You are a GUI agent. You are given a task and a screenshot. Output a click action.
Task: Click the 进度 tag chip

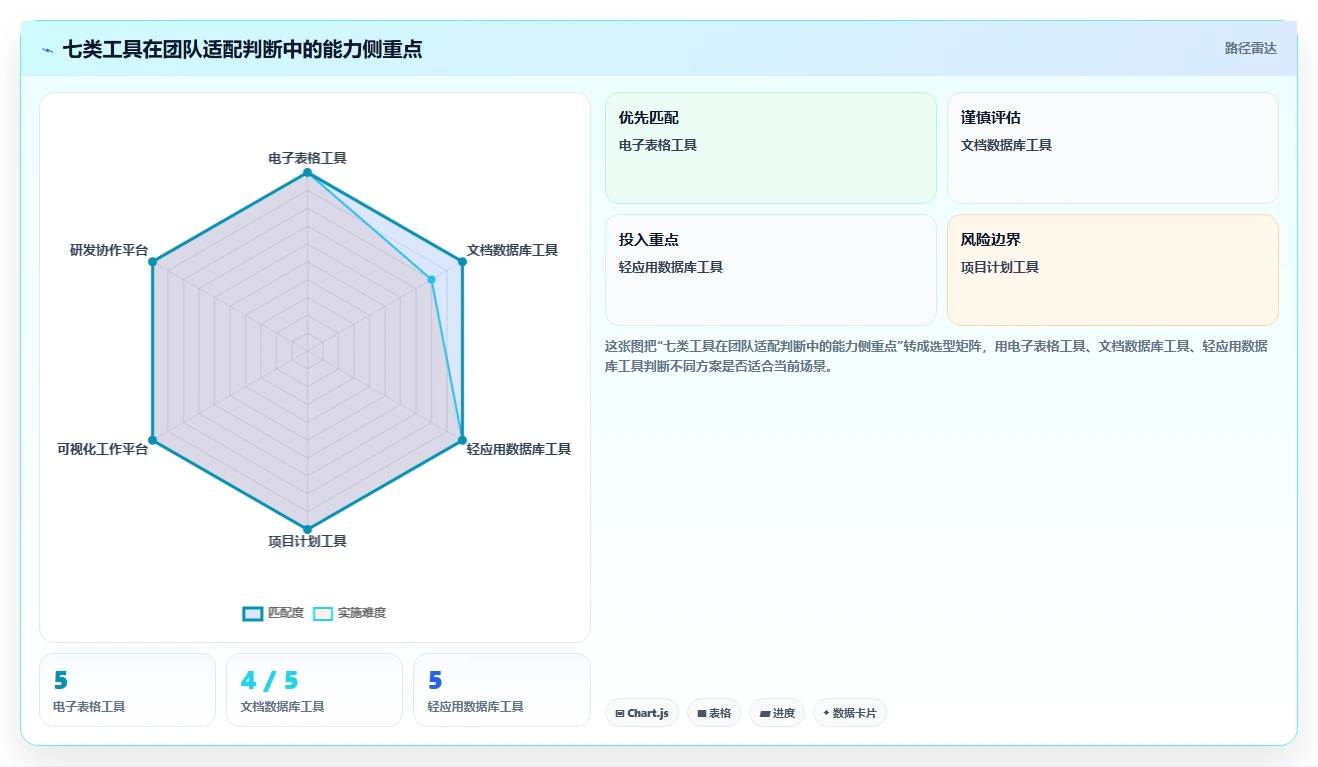(777, 713)
